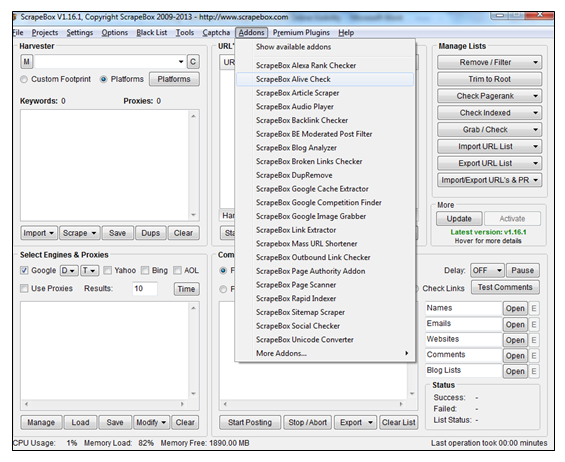Open the Projects menu
The width and height of the screenshot is (565, 462).
coord(45,33)
